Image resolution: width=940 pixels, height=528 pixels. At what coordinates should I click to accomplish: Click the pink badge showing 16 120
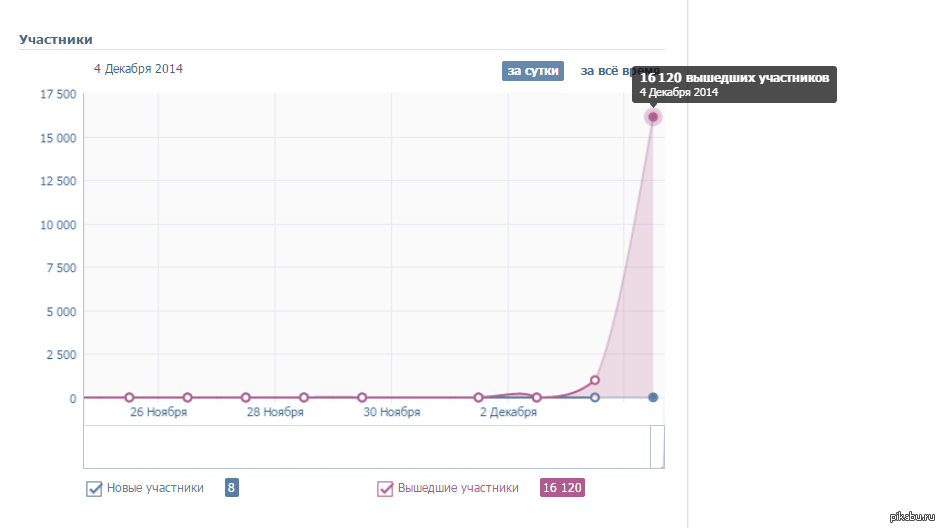562,488
